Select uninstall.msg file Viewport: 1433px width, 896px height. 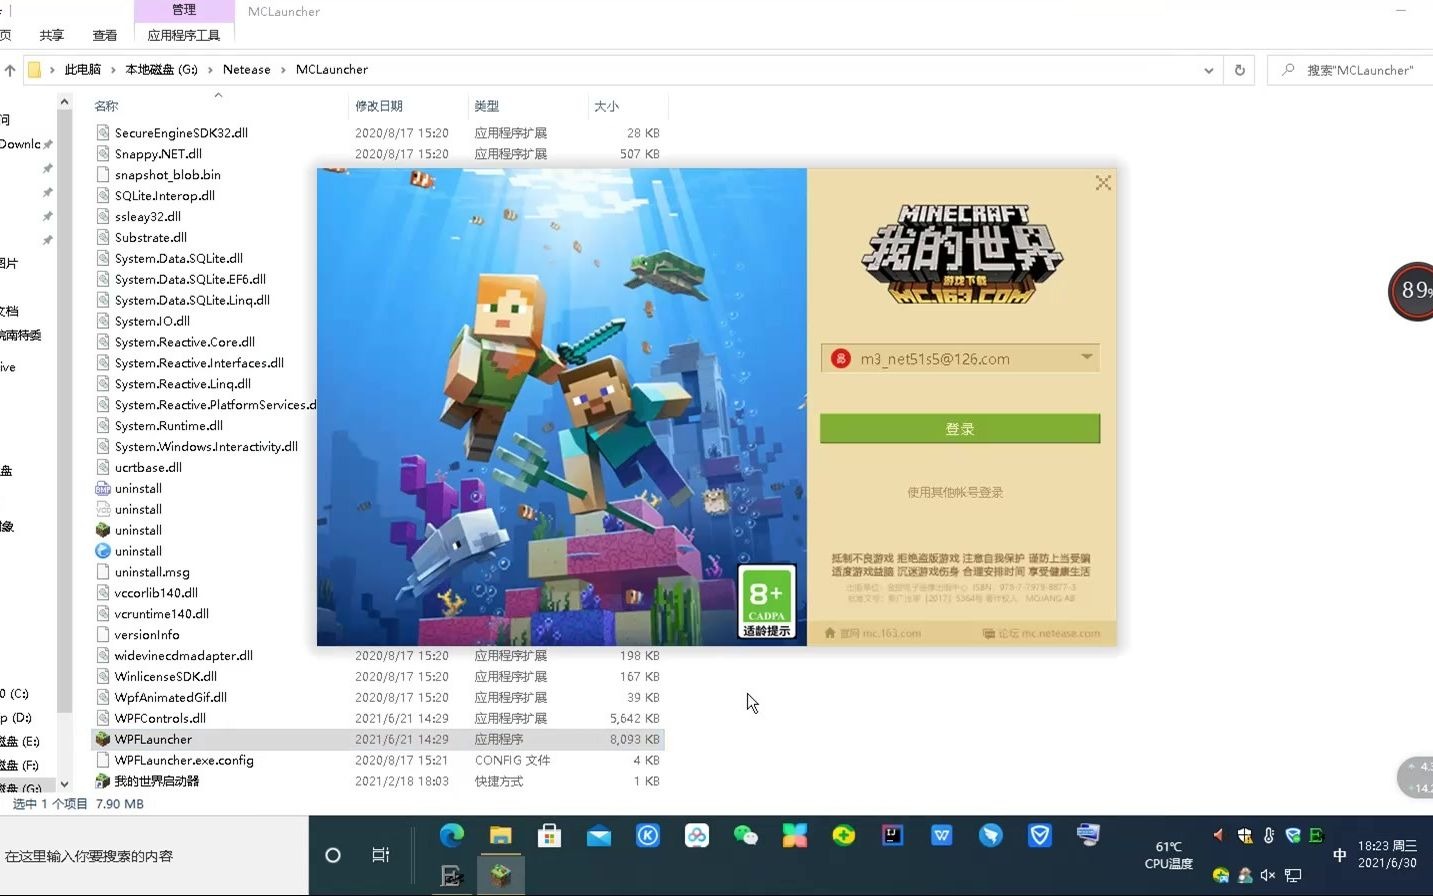coord(152,572)
